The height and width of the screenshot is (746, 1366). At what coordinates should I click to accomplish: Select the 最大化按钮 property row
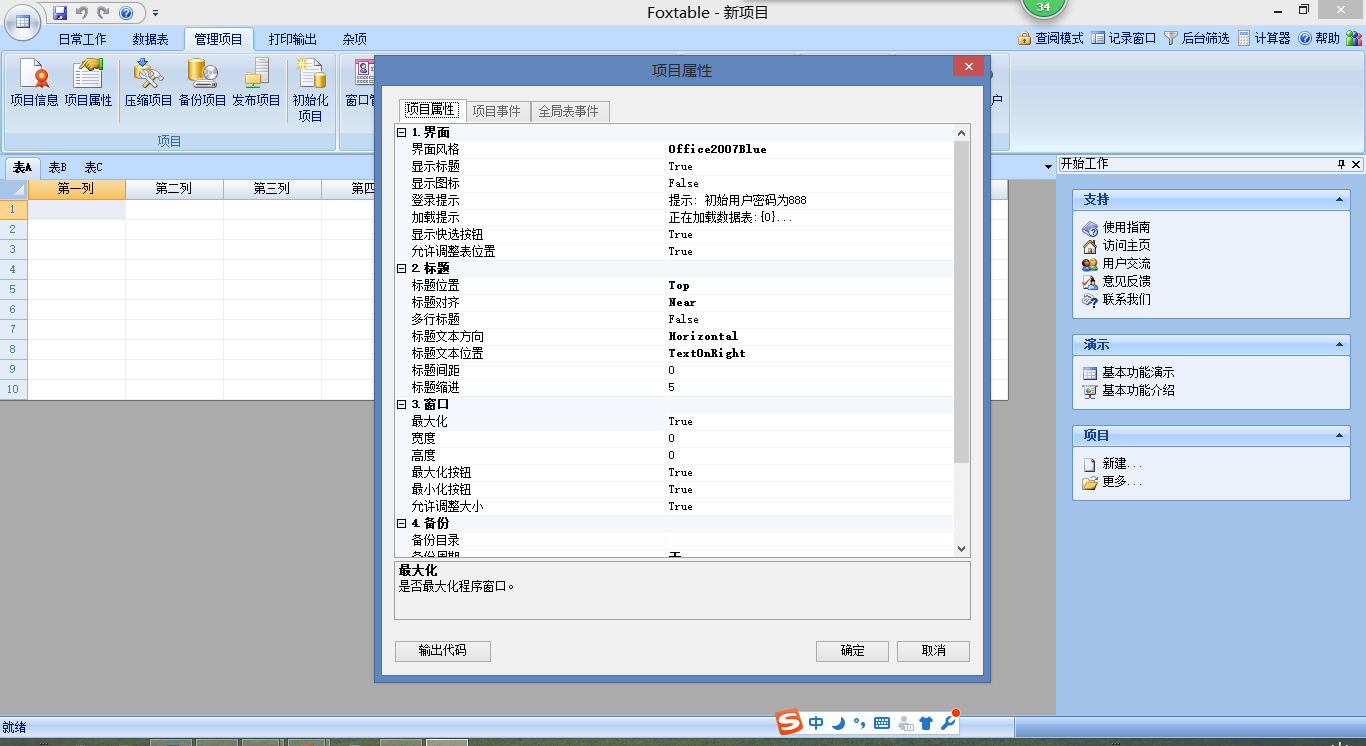click(x=675, y=472)
